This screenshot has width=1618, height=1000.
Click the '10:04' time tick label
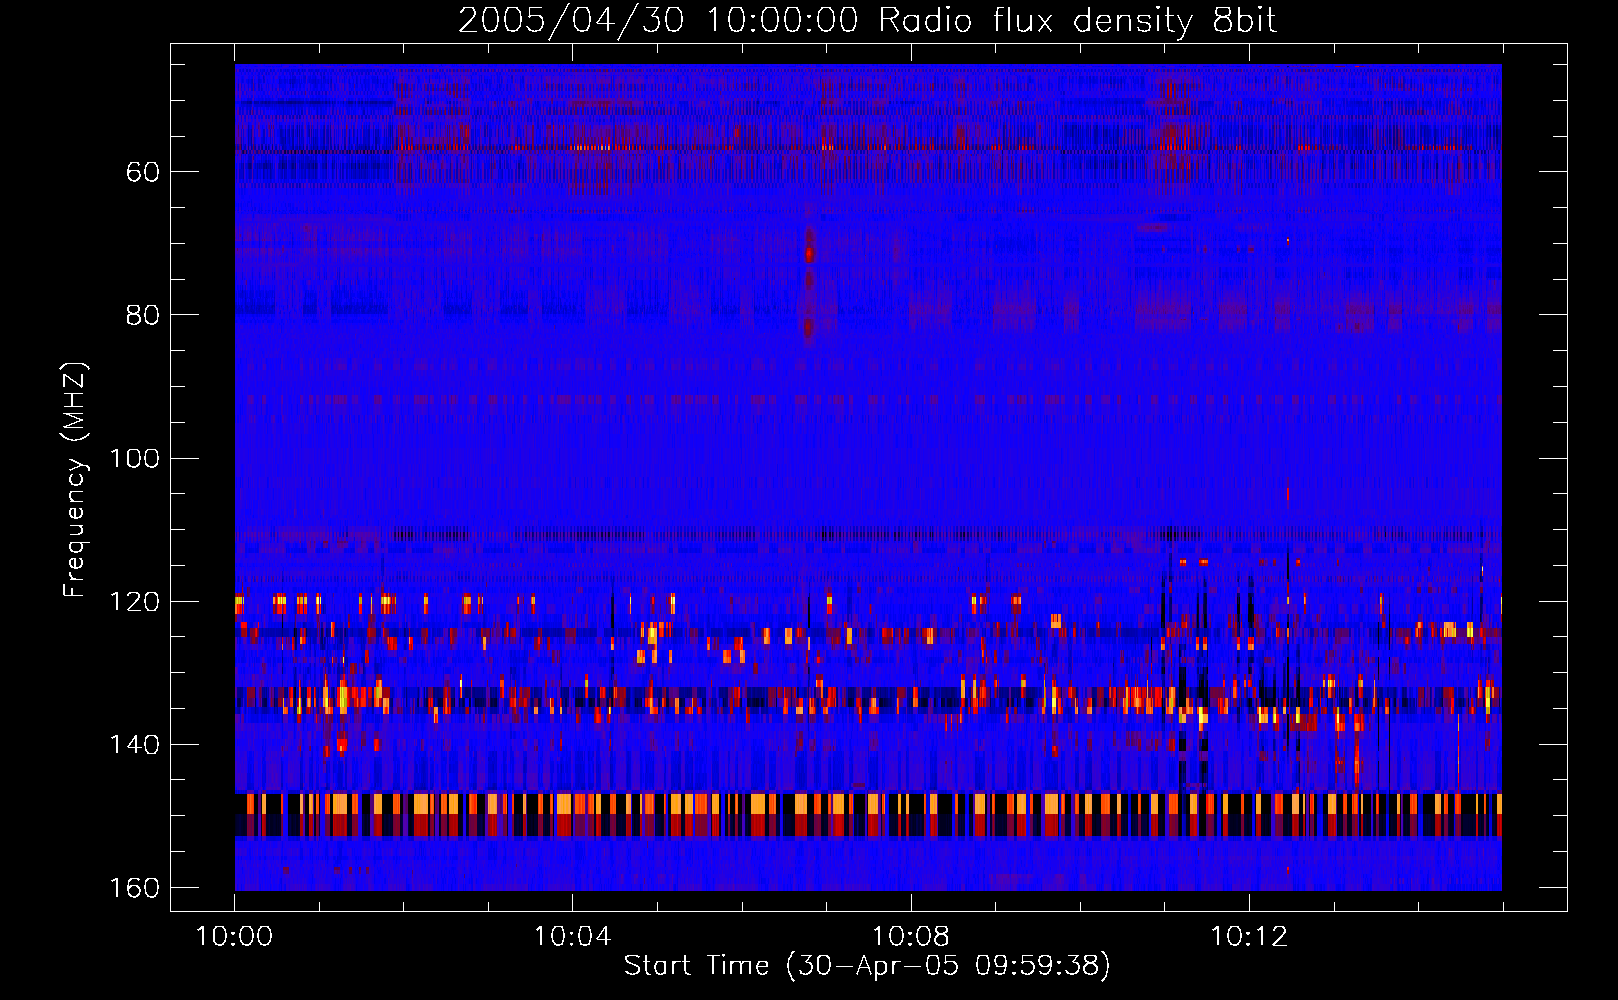click(x=572, y=937)
